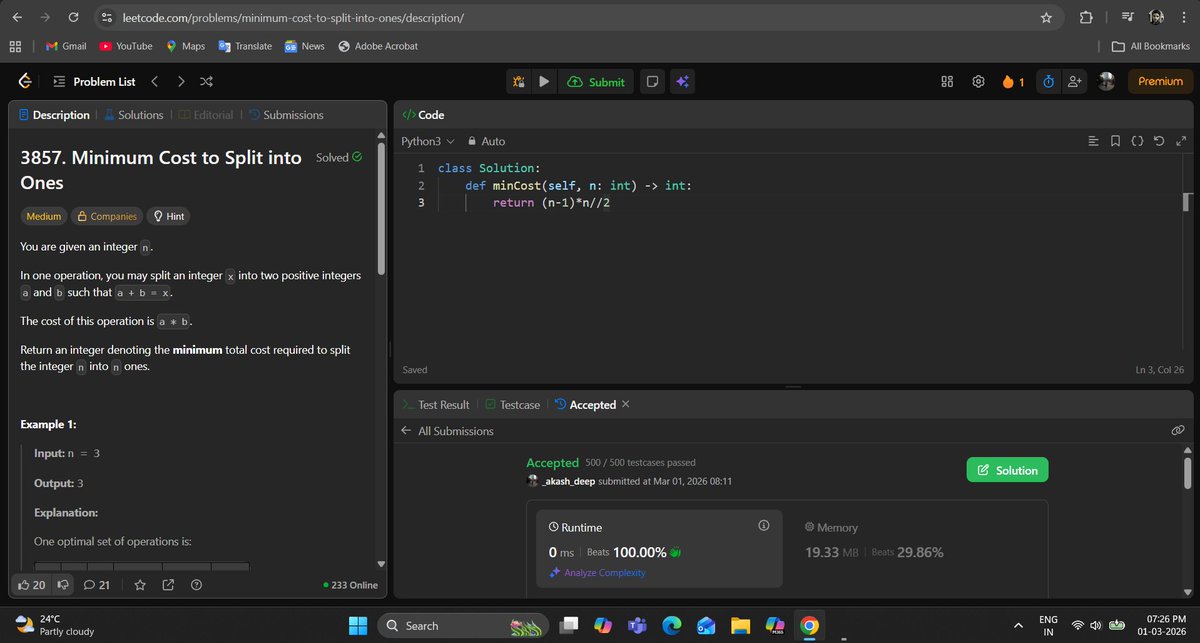The image size is (1200, 643).
Task: Click the curly braces snippet icon
Action: tap(1137, 142)
